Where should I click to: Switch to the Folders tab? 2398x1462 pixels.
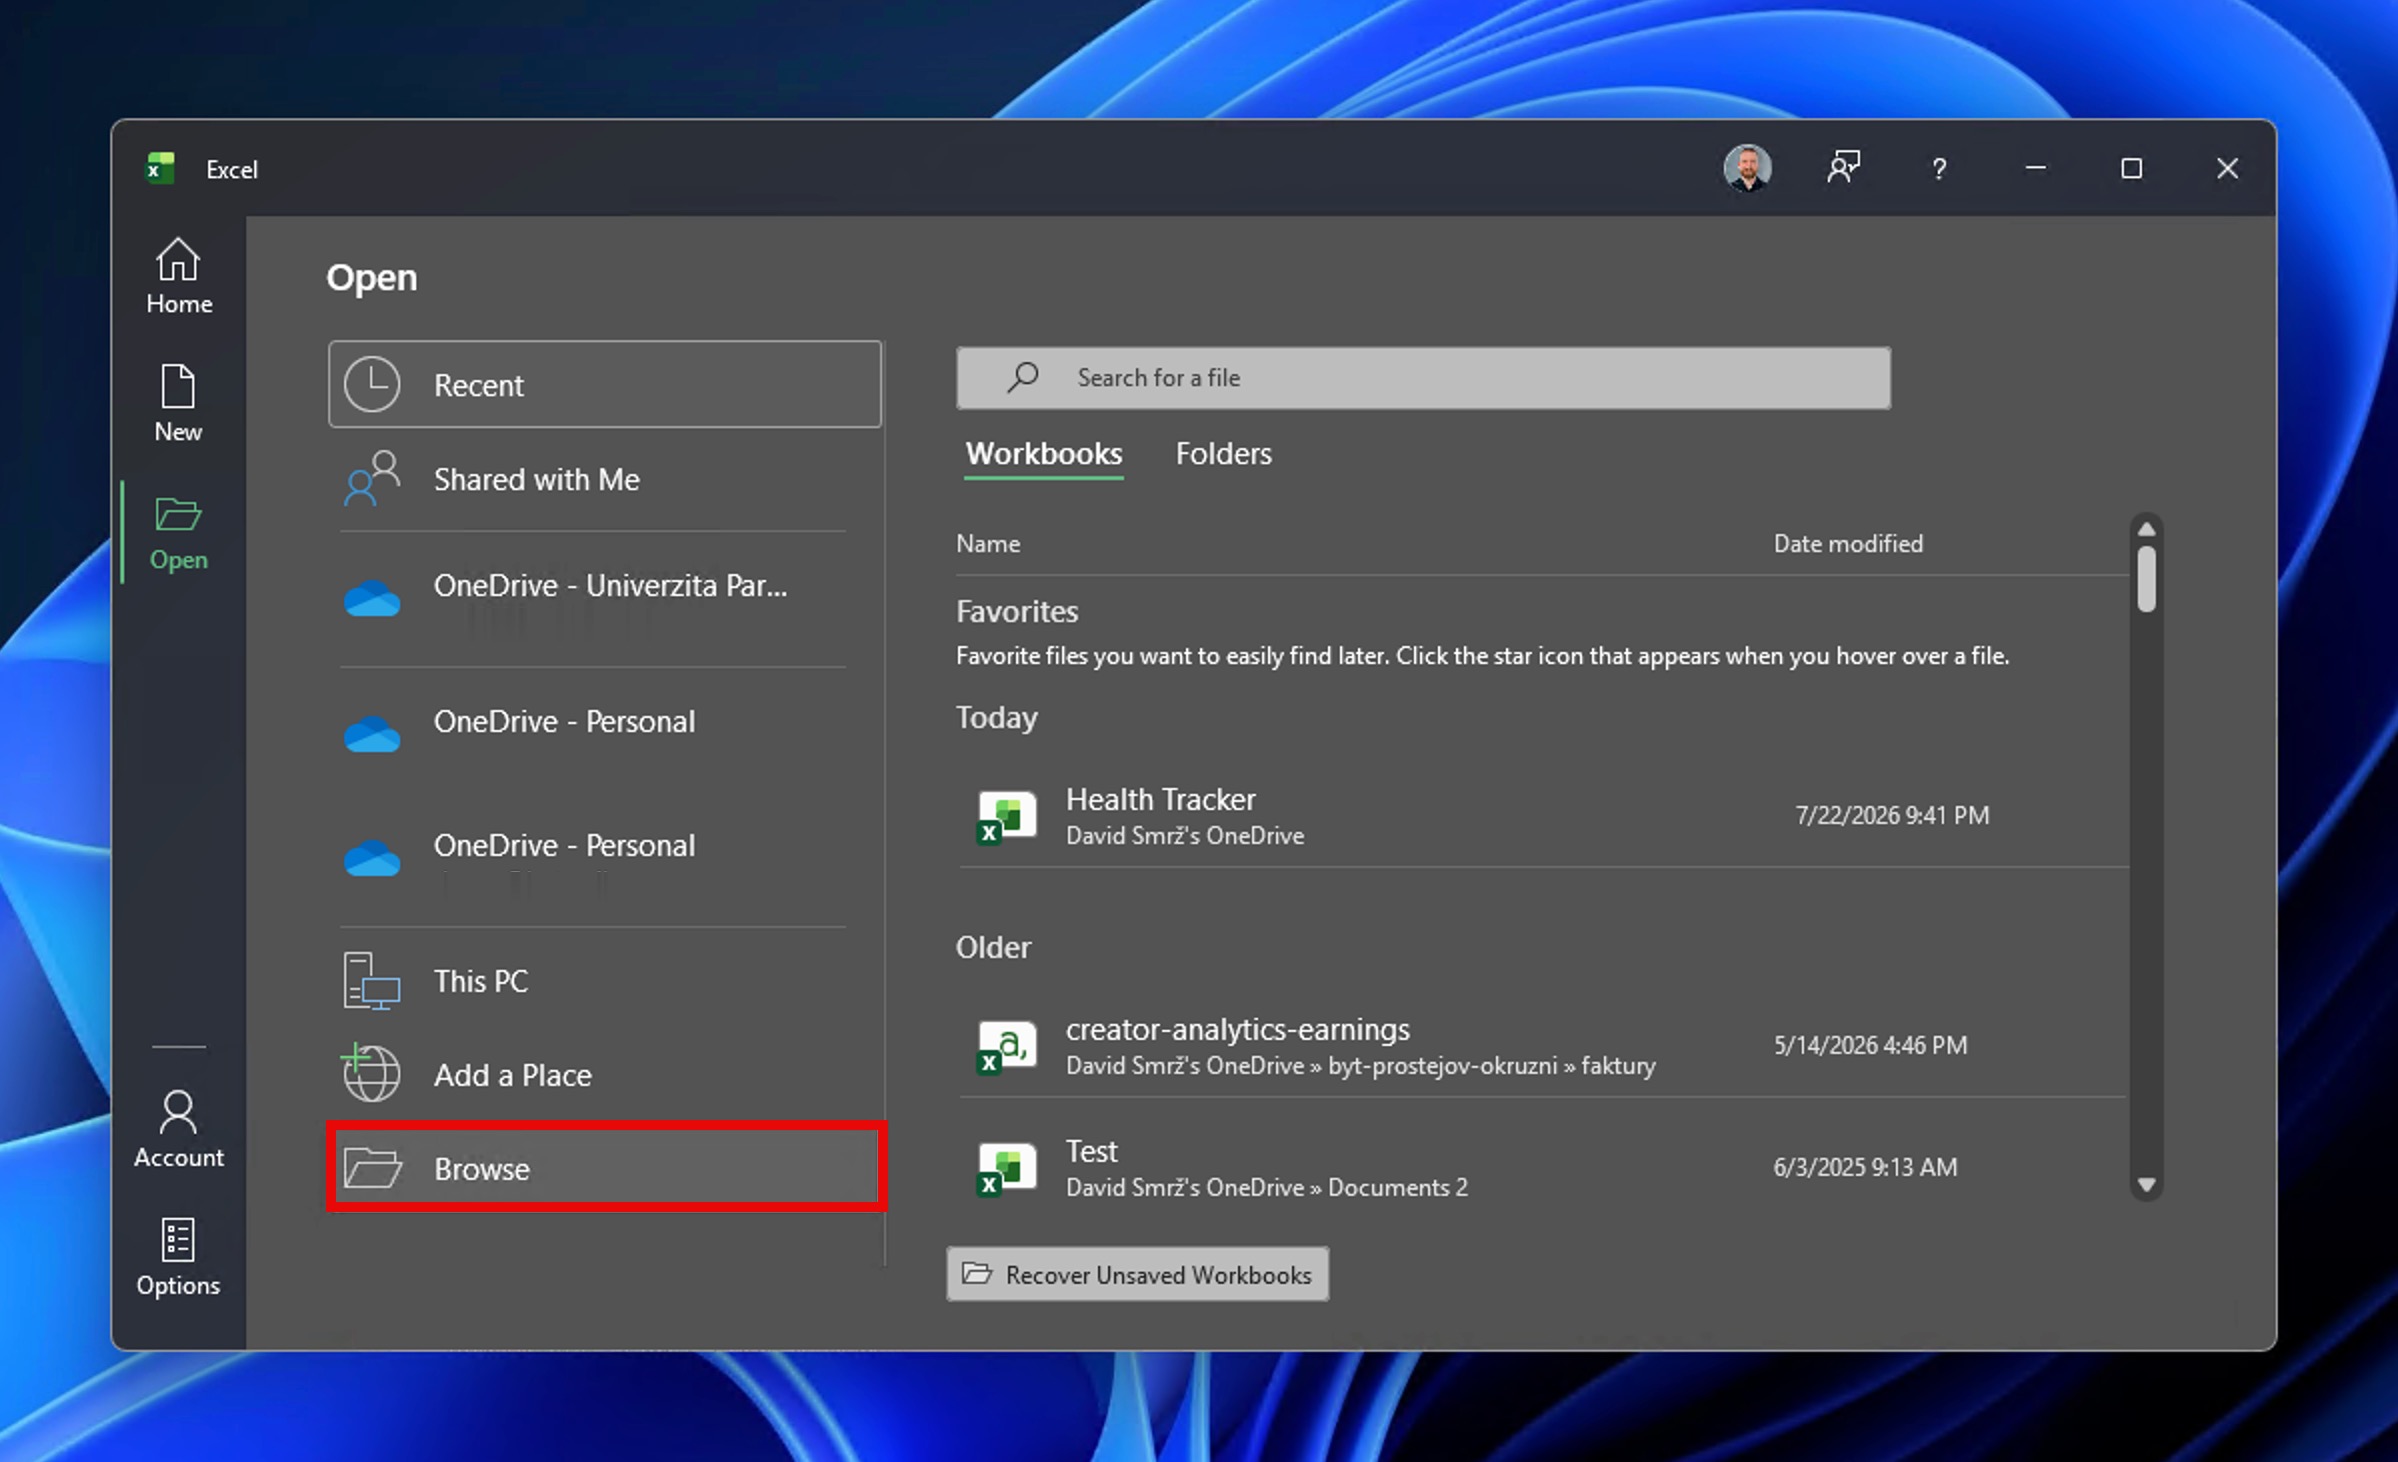point(1223,453)
